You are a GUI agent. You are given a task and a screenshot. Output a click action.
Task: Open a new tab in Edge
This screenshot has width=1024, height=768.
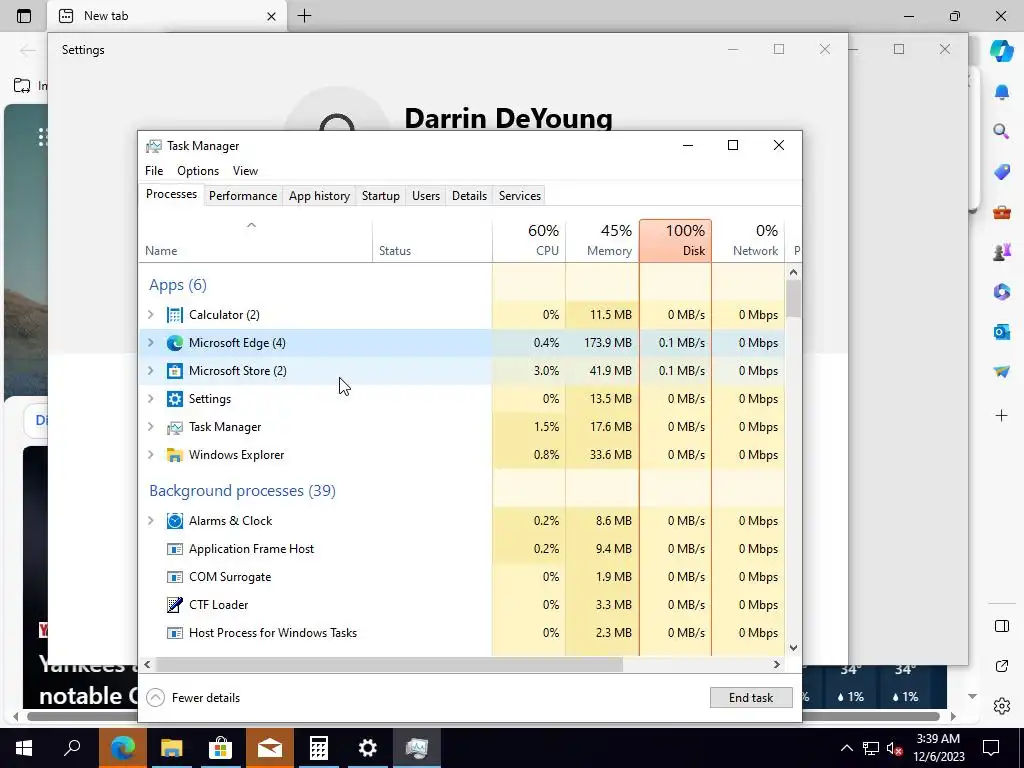304,16
